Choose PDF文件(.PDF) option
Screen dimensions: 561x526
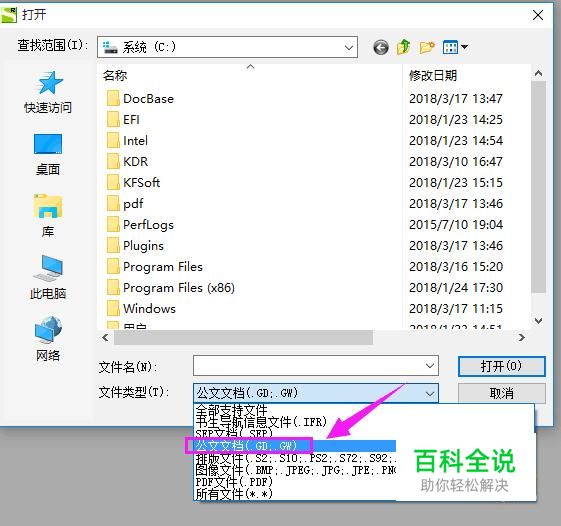(x=234, y=482)
